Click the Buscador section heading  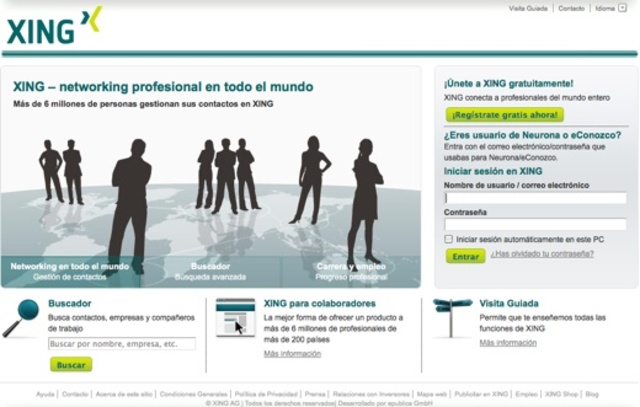[x=70, y=303]
